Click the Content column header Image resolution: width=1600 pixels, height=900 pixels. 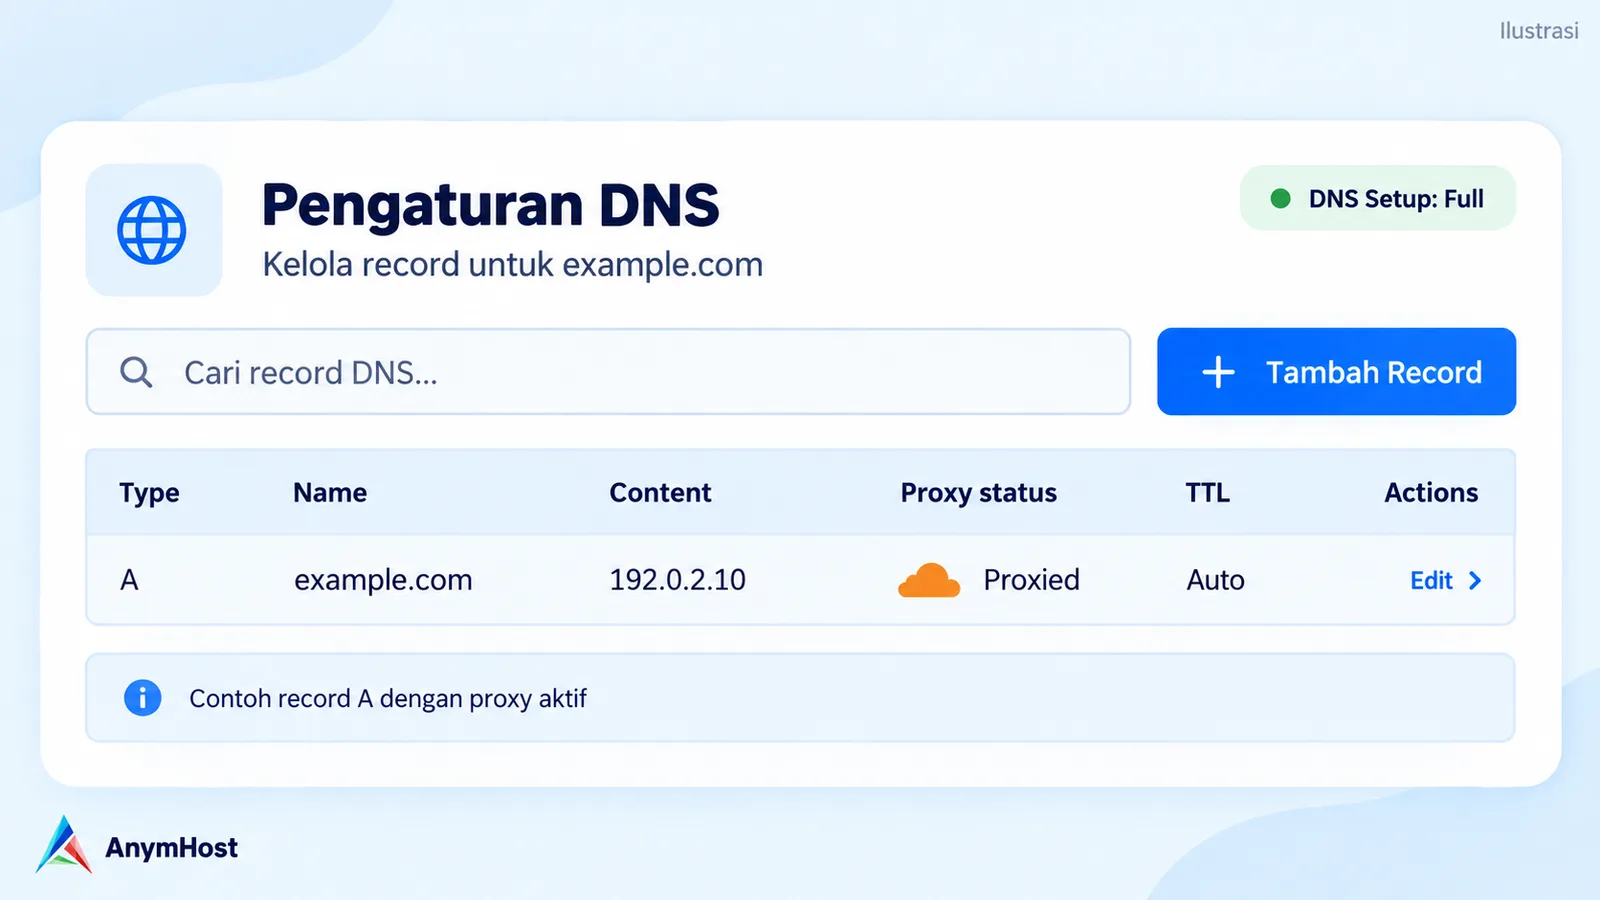pyautogui.click(x=660, y=492)
